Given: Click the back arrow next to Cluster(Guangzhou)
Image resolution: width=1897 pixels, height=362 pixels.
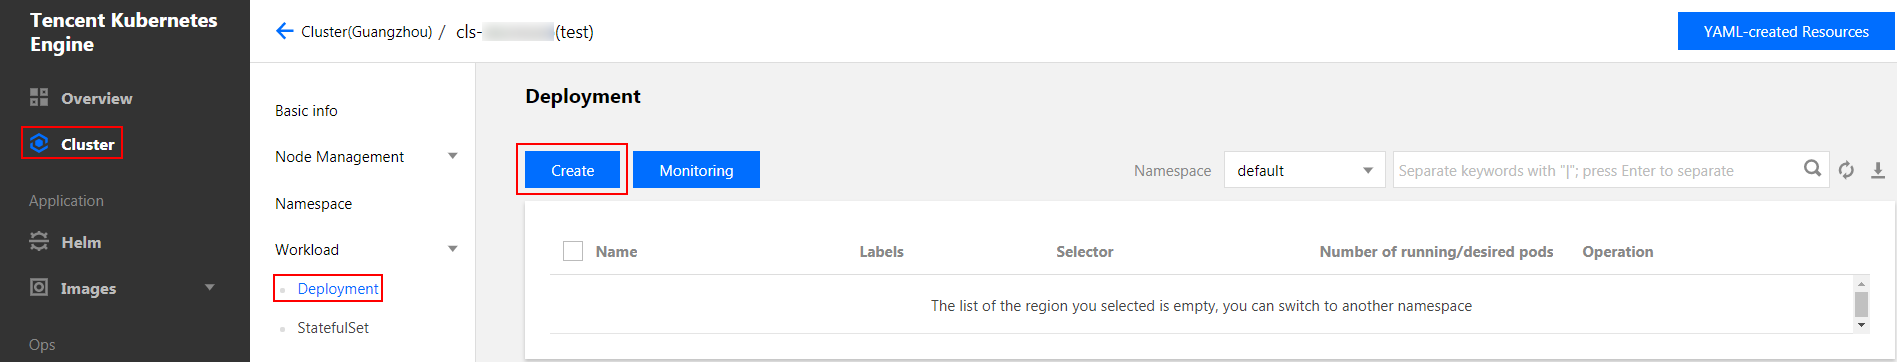Looking at the screenshot, I should tap(284, 31).
